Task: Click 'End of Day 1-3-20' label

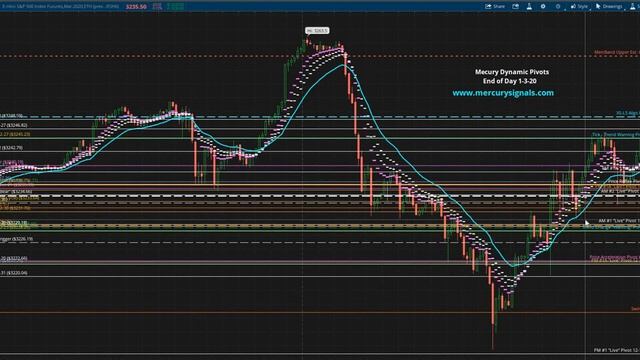Action: [510, 81]
